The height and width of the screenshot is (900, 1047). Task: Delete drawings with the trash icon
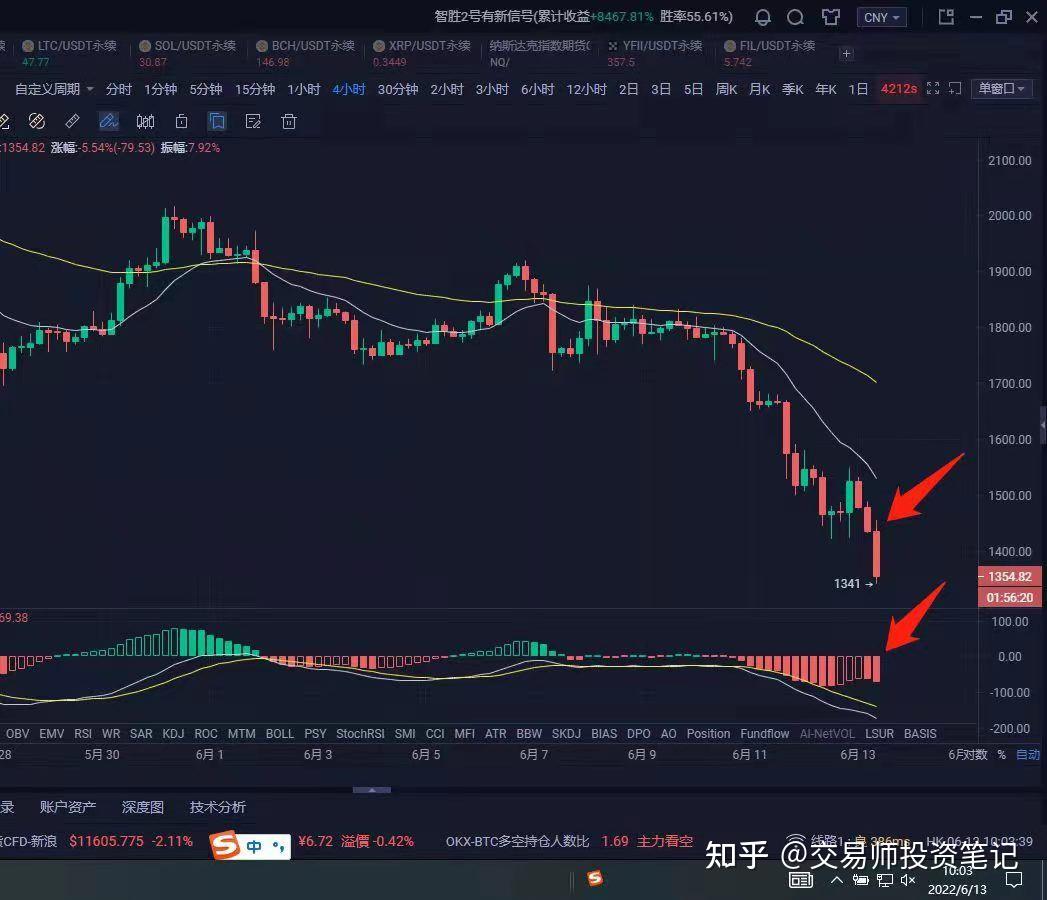click(x=288, y=122)
